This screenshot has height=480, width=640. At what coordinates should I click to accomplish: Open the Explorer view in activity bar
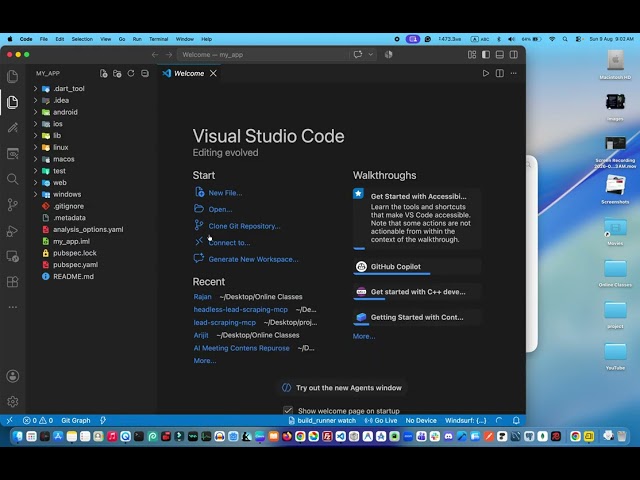tap(13, 102)
